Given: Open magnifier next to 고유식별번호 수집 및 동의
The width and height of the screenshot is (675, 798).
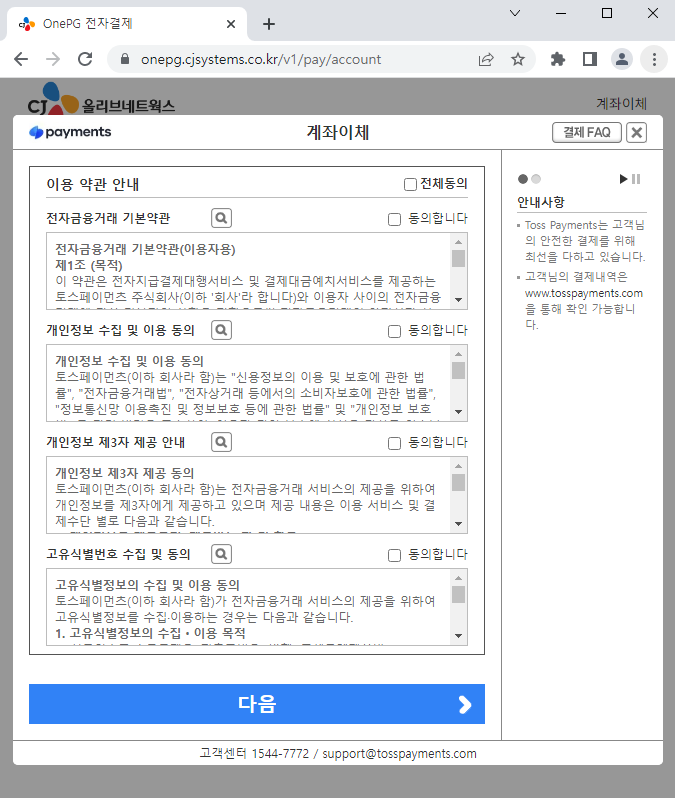Looking at the screenshot, I should point(221,554).
